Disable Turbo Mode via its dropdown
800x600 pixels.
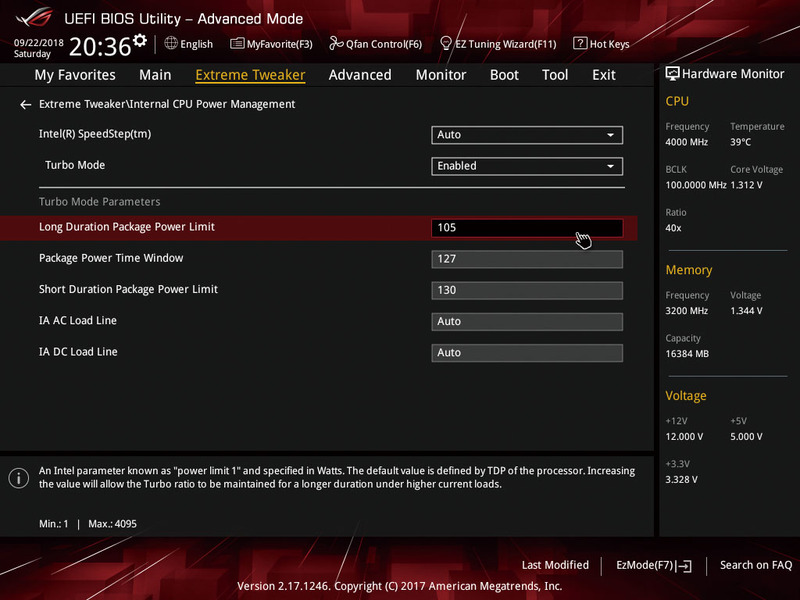click(x=526, y=165)
